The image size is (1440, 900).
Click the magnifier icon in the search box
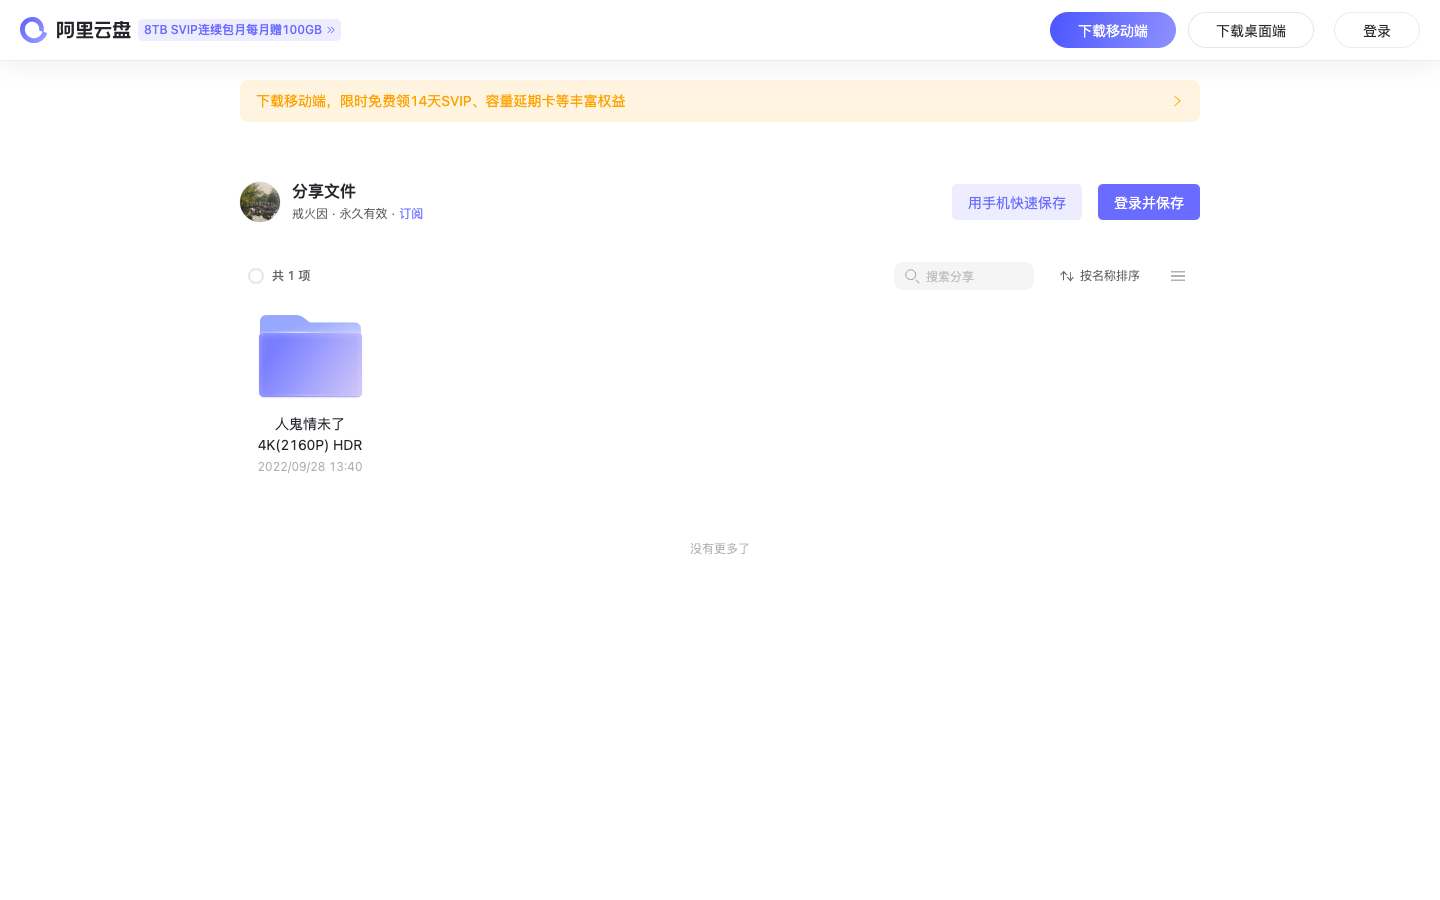pyautogui.click(x=912, y=276)
